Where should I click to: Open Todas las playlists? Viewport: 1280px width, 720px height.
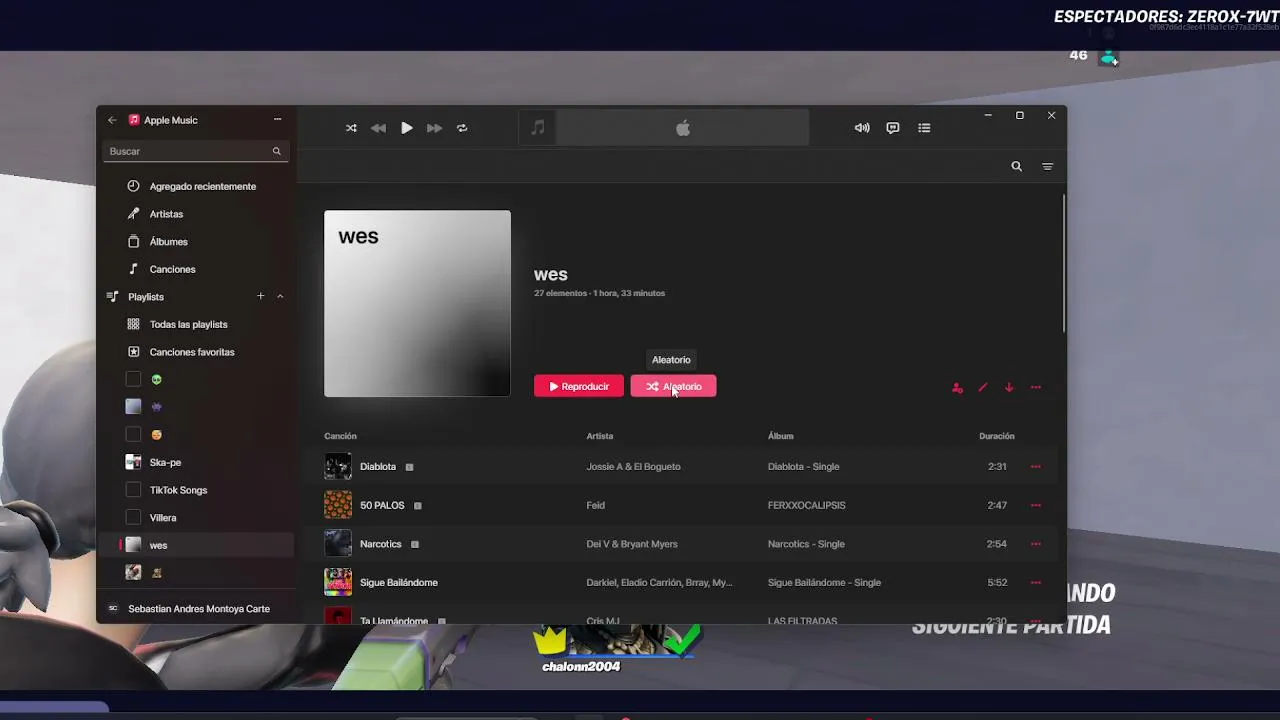click(x=188, y=325)
